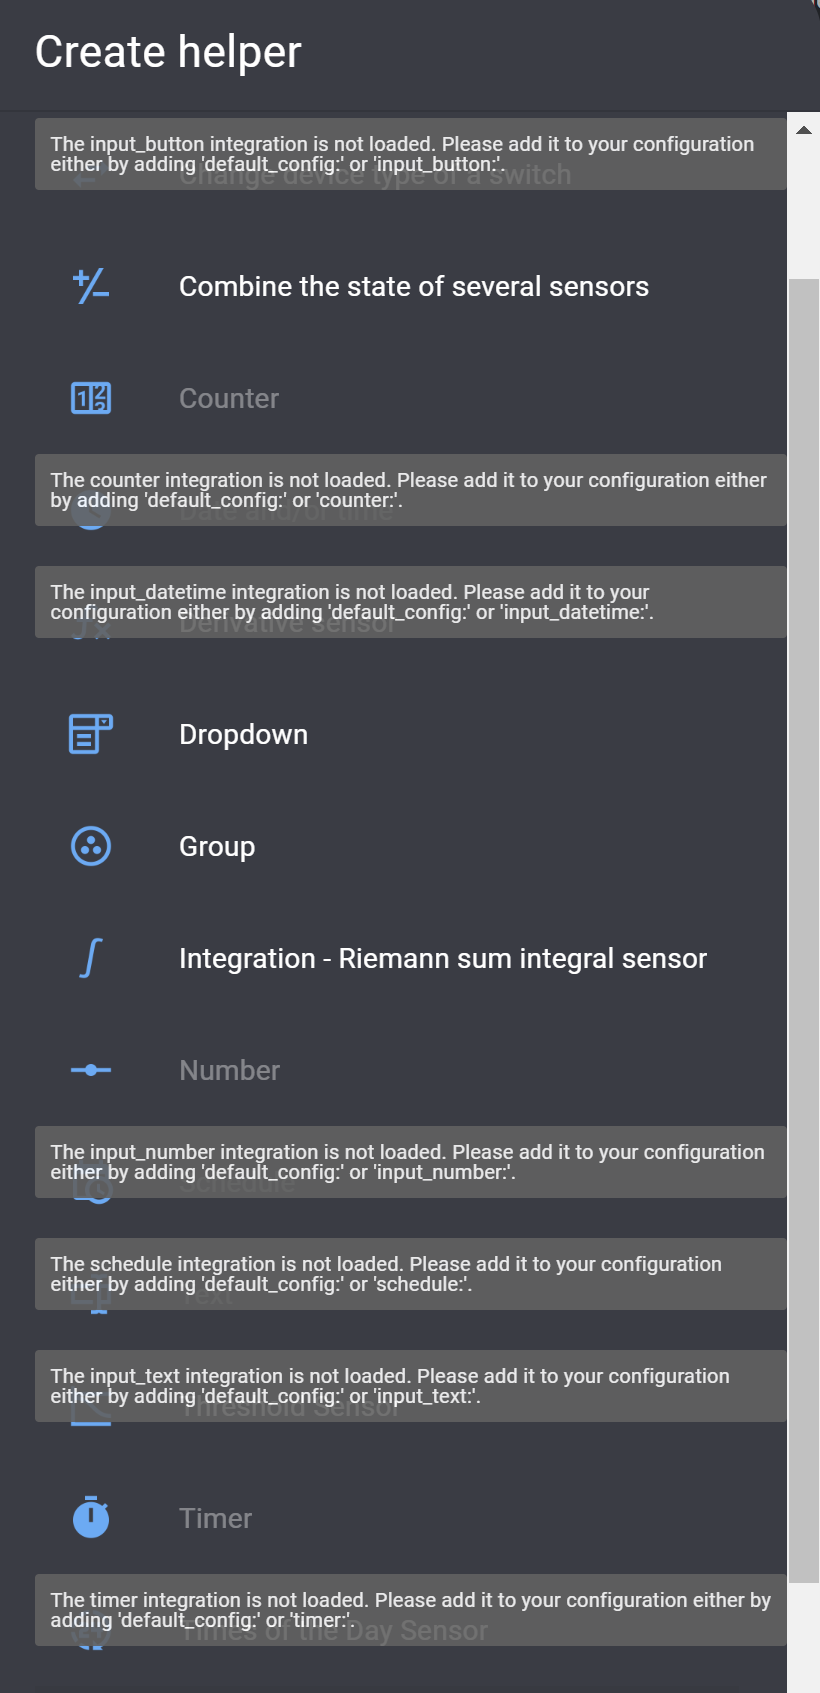820x1693 pixels.
Task: Select the Dropdown helper
Action: (x=243, y=734)
